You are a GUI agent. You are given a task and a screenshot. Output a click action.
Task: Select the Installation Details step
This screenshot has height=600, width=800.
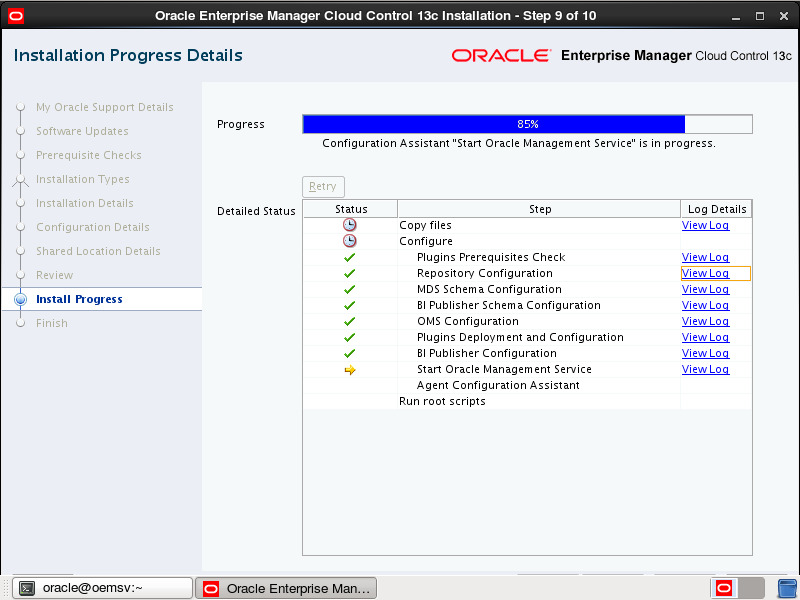click(x=85, y=203)
